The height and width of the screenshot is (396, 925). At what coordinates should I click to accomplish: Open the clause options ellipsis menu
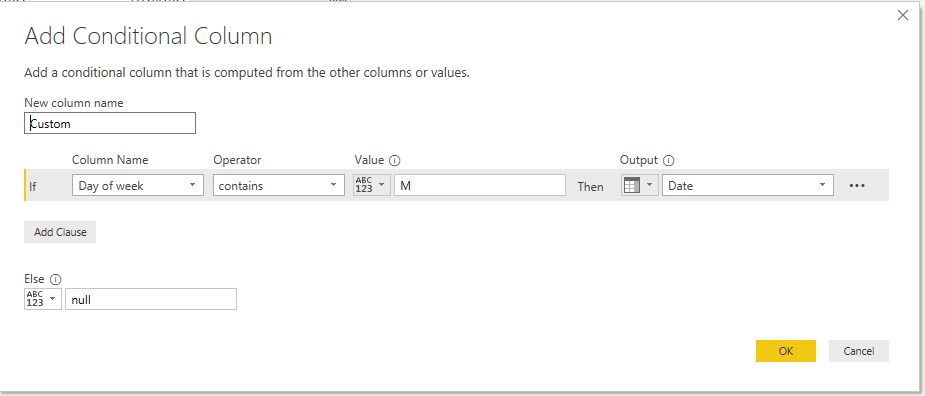coord(857,186)
